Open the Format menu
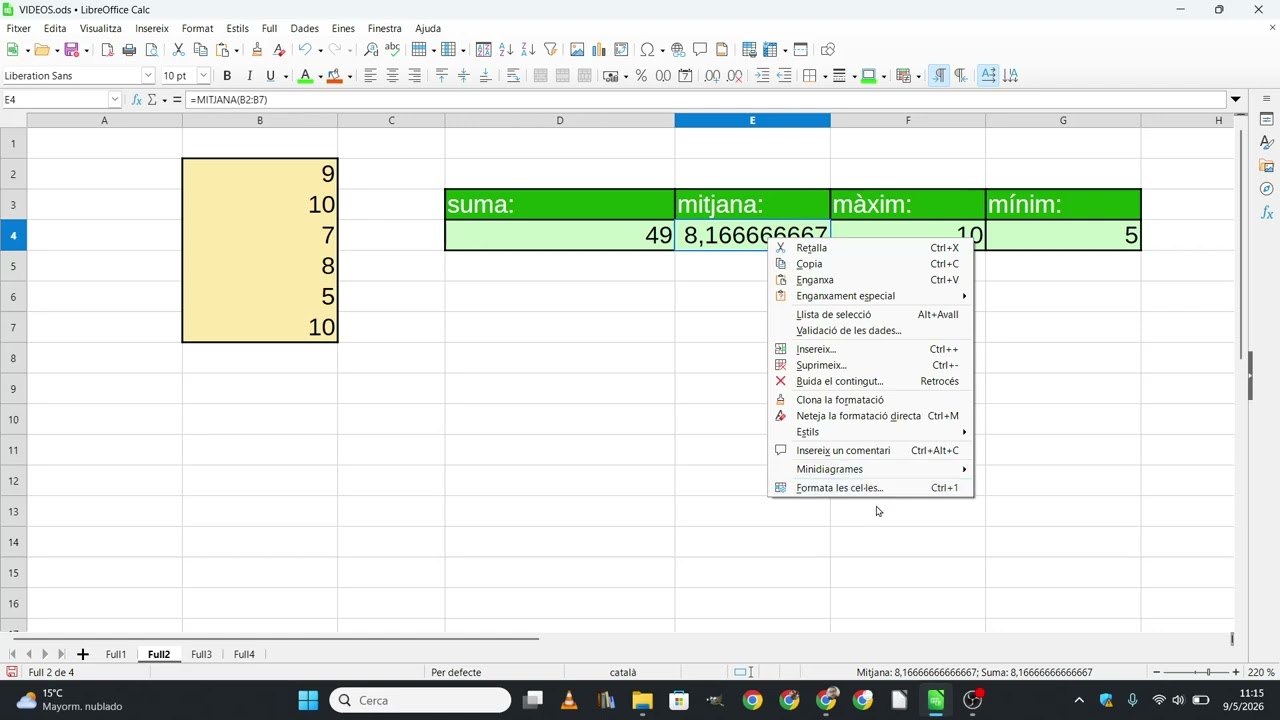 [x=197, y=28]
